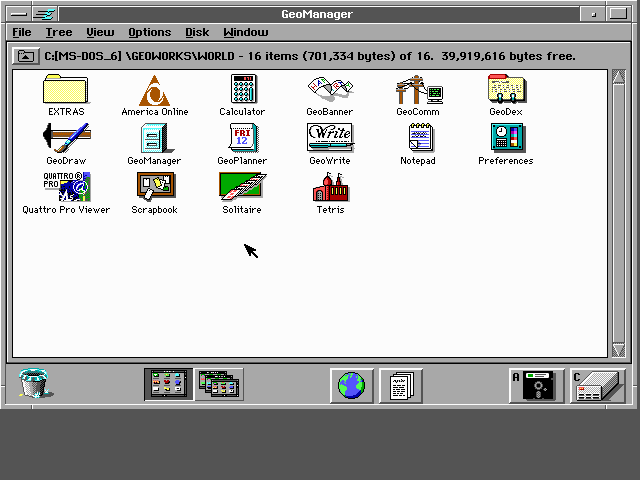640x480 pixels.
Task: Select the GeoBanner icon
Action: click(x=330, y=89)
